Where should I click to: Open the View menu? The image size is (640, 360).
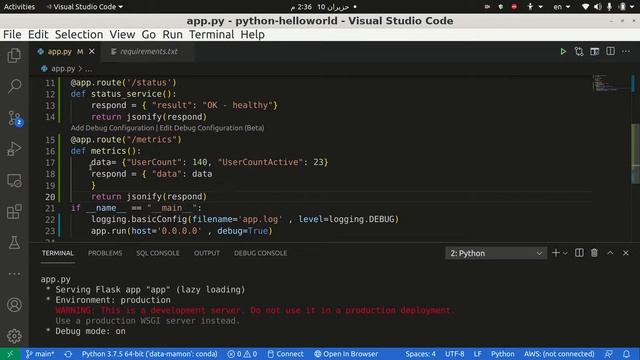[x=122, y=35]
